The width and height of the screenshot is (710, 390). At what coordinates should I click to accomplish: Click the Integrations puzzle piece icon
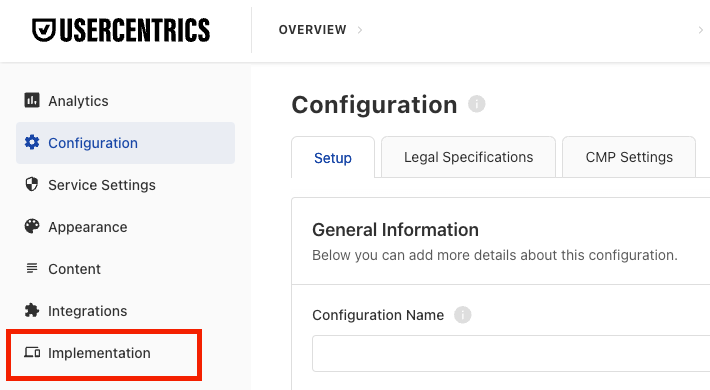[x=32, y=310]
